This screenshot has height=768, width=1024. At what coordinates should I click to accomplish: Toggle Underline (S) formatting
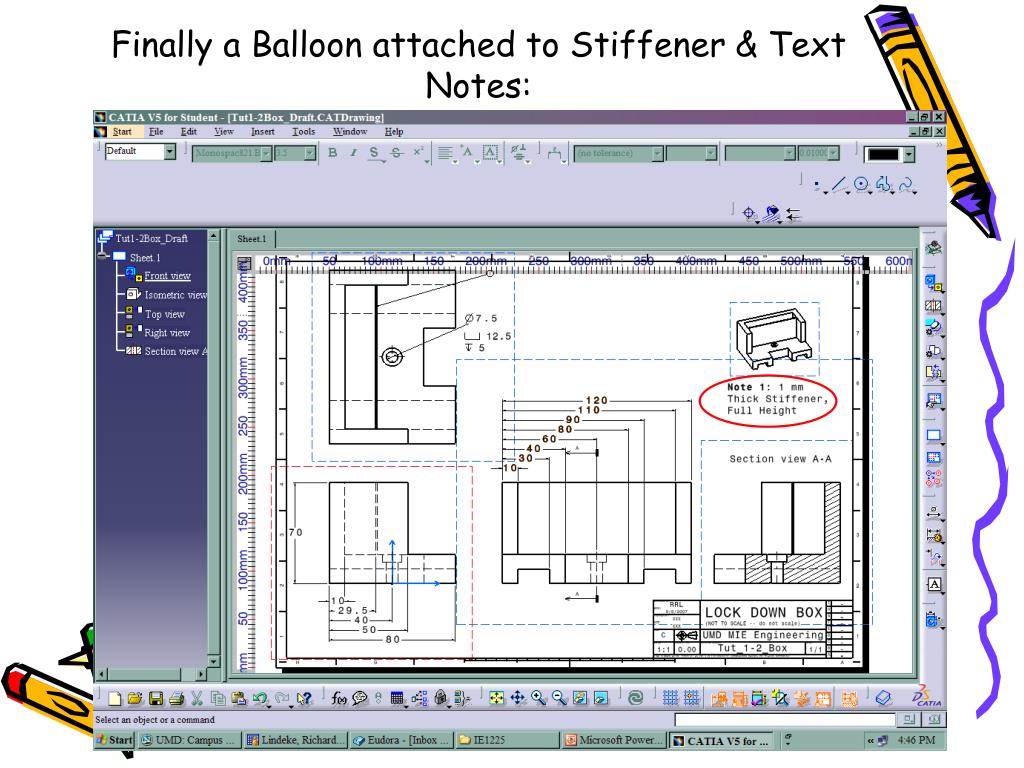coord(374,153)
